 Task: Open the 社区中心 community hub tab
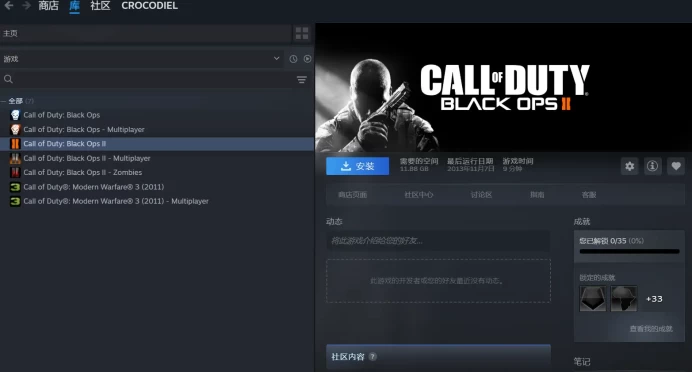click(419, 195)
